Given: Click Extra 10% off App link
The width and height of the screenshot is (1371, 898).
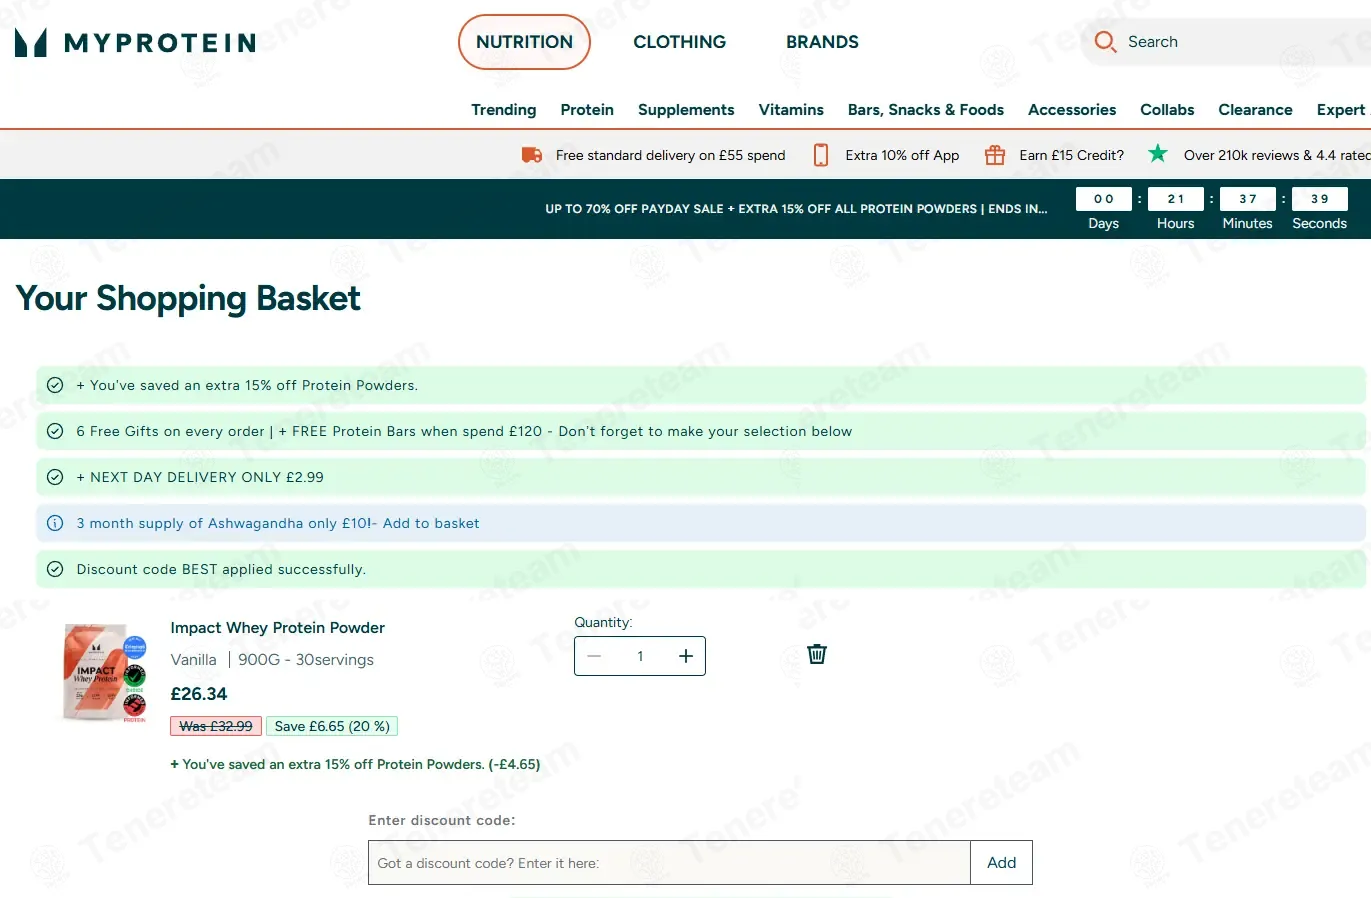Looking at the screenshot, I should point(902,155).
